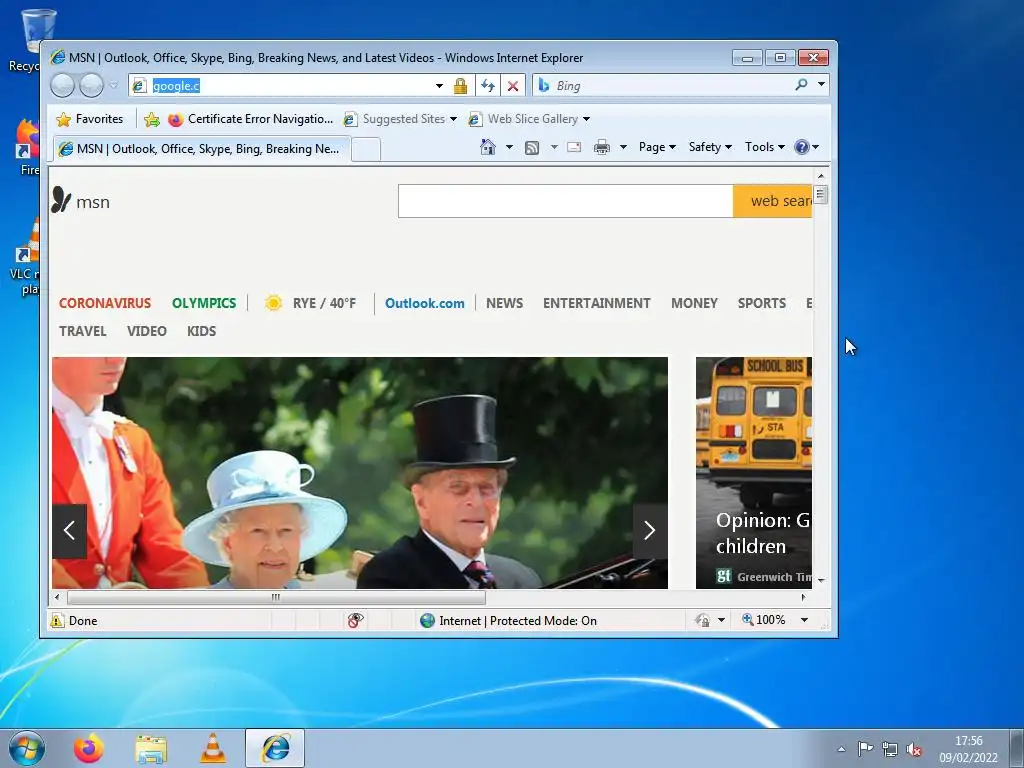This screenshot has width=1024, height=768.
Task: Open the NEWS section
Action: (504, 303)
